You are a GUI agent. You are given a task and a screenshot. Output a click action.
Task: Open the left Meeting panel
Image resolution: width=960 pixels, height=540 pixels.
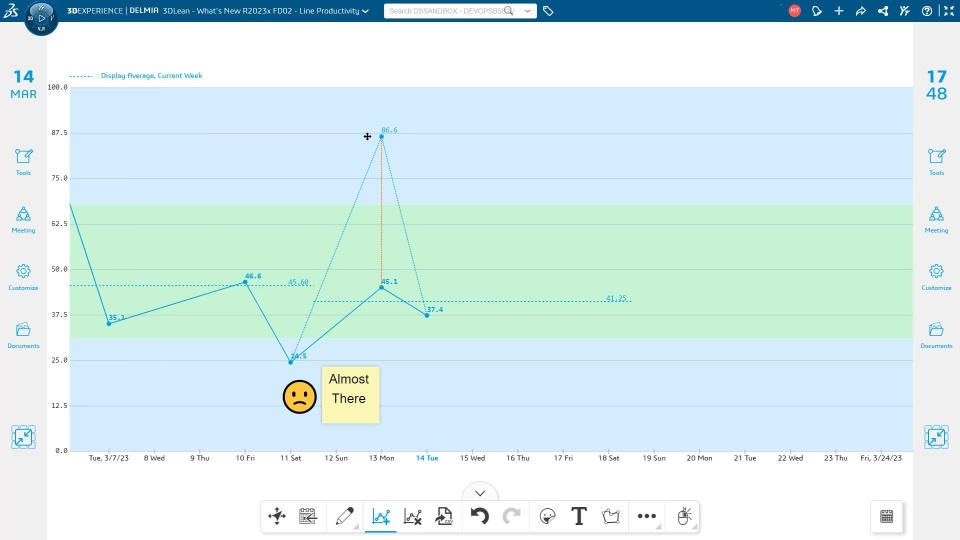click(x=23, y=219)
